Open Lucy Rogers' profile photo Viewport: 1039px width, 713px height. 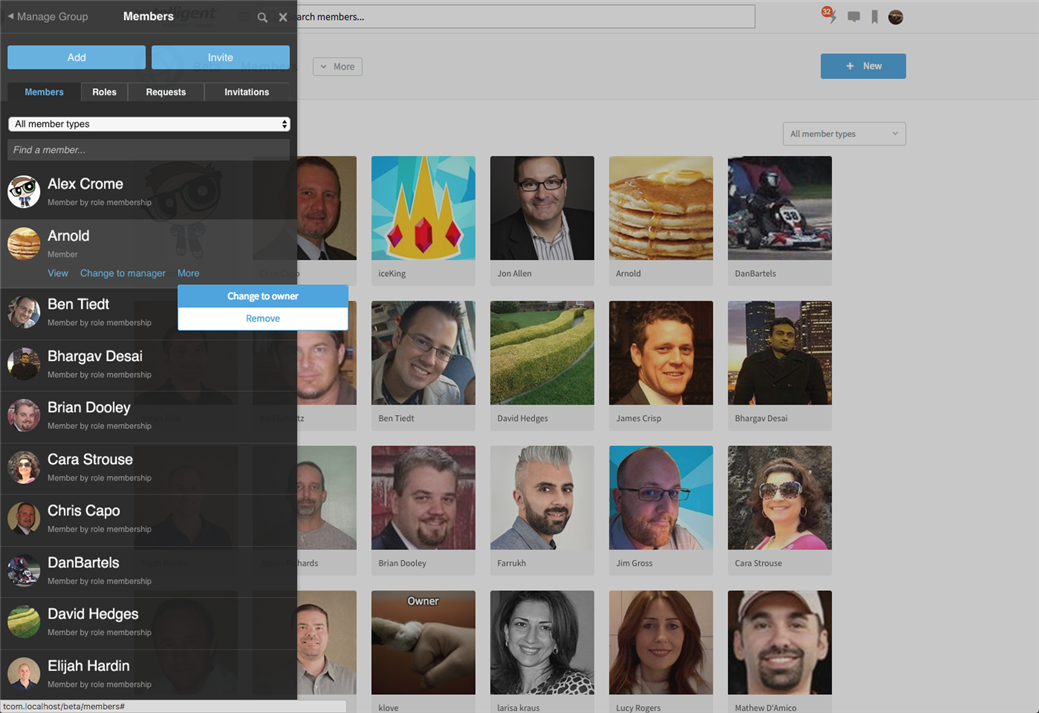tap(661, 643)
